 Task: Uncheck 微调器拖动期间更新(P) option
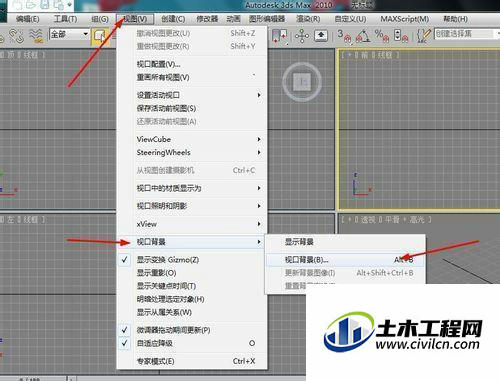tap(192, 330)
